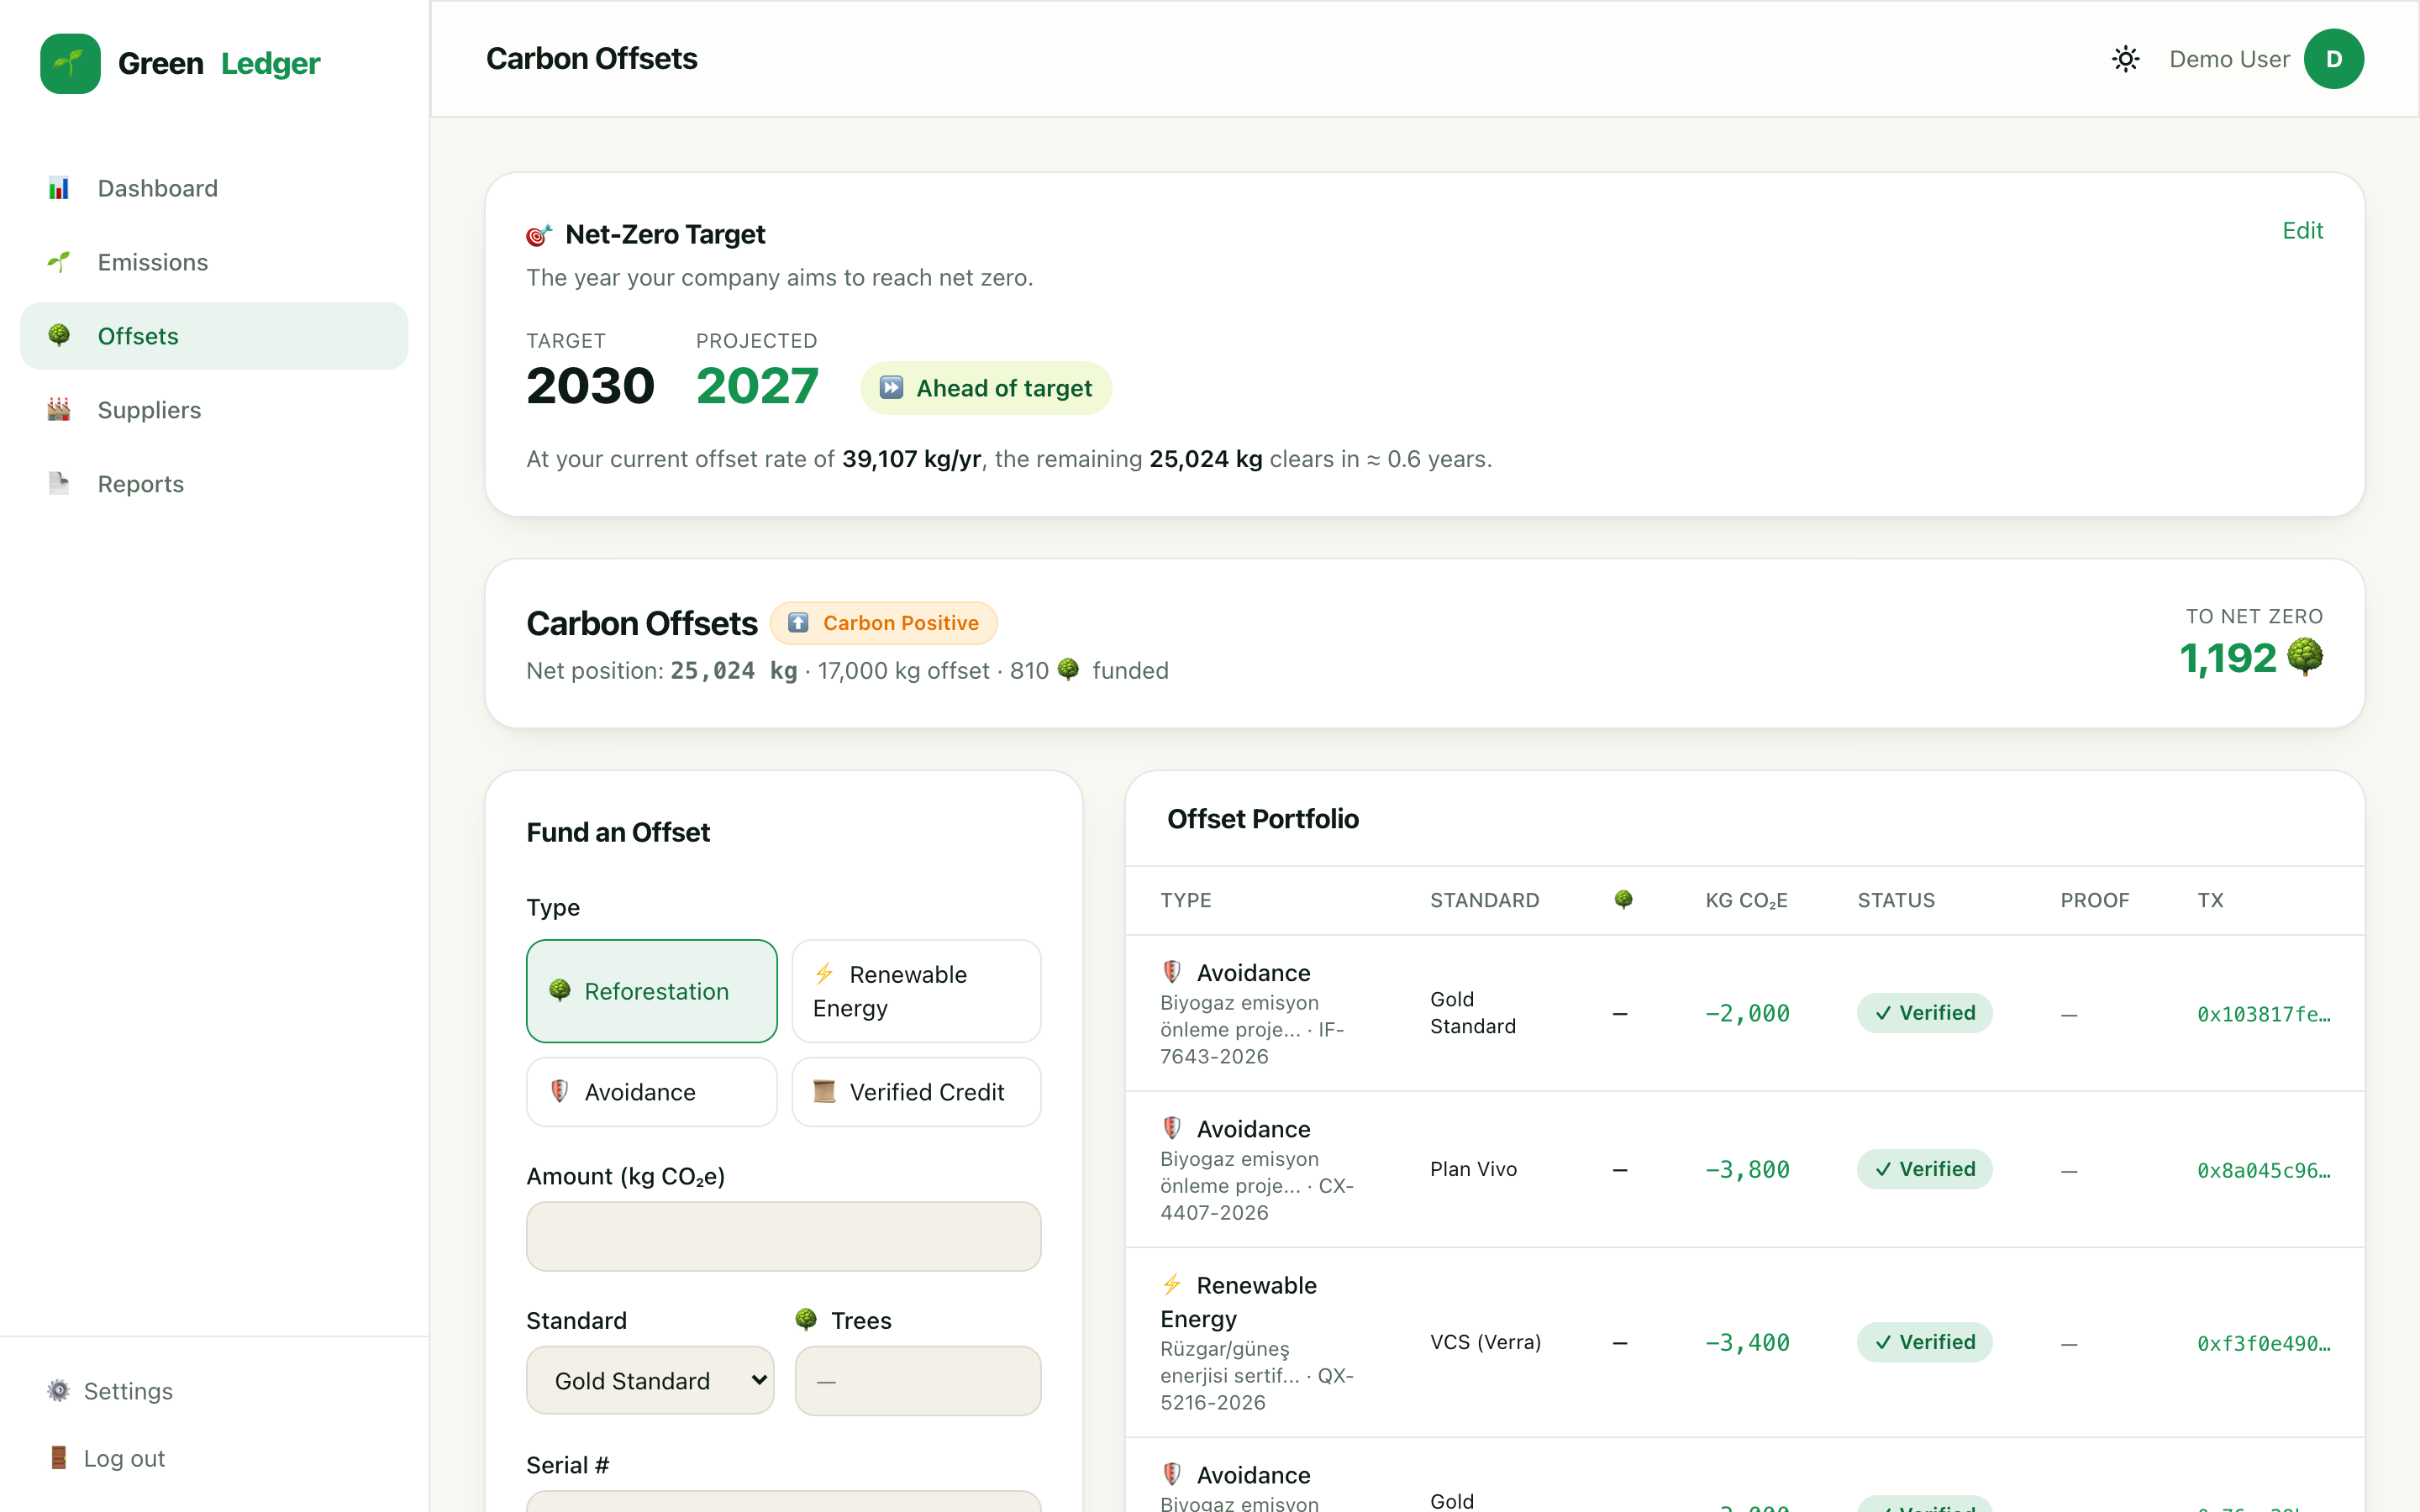Open transaction 0x103817fe… link
The width and height of the screenshot is (2420, 1512).
tap(2264, 1014)
